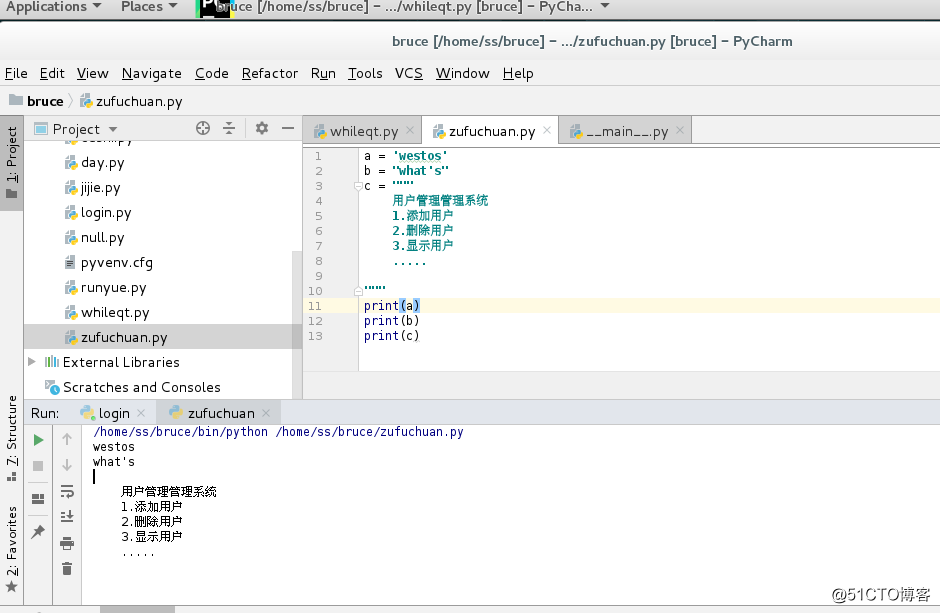
Task: Collapse all in Project panel
Action: (229, 128)
